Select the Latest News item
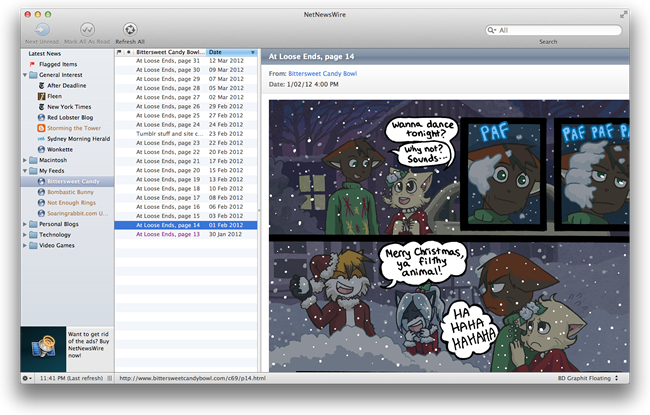The image size is (650, 415). coord(44,53)
